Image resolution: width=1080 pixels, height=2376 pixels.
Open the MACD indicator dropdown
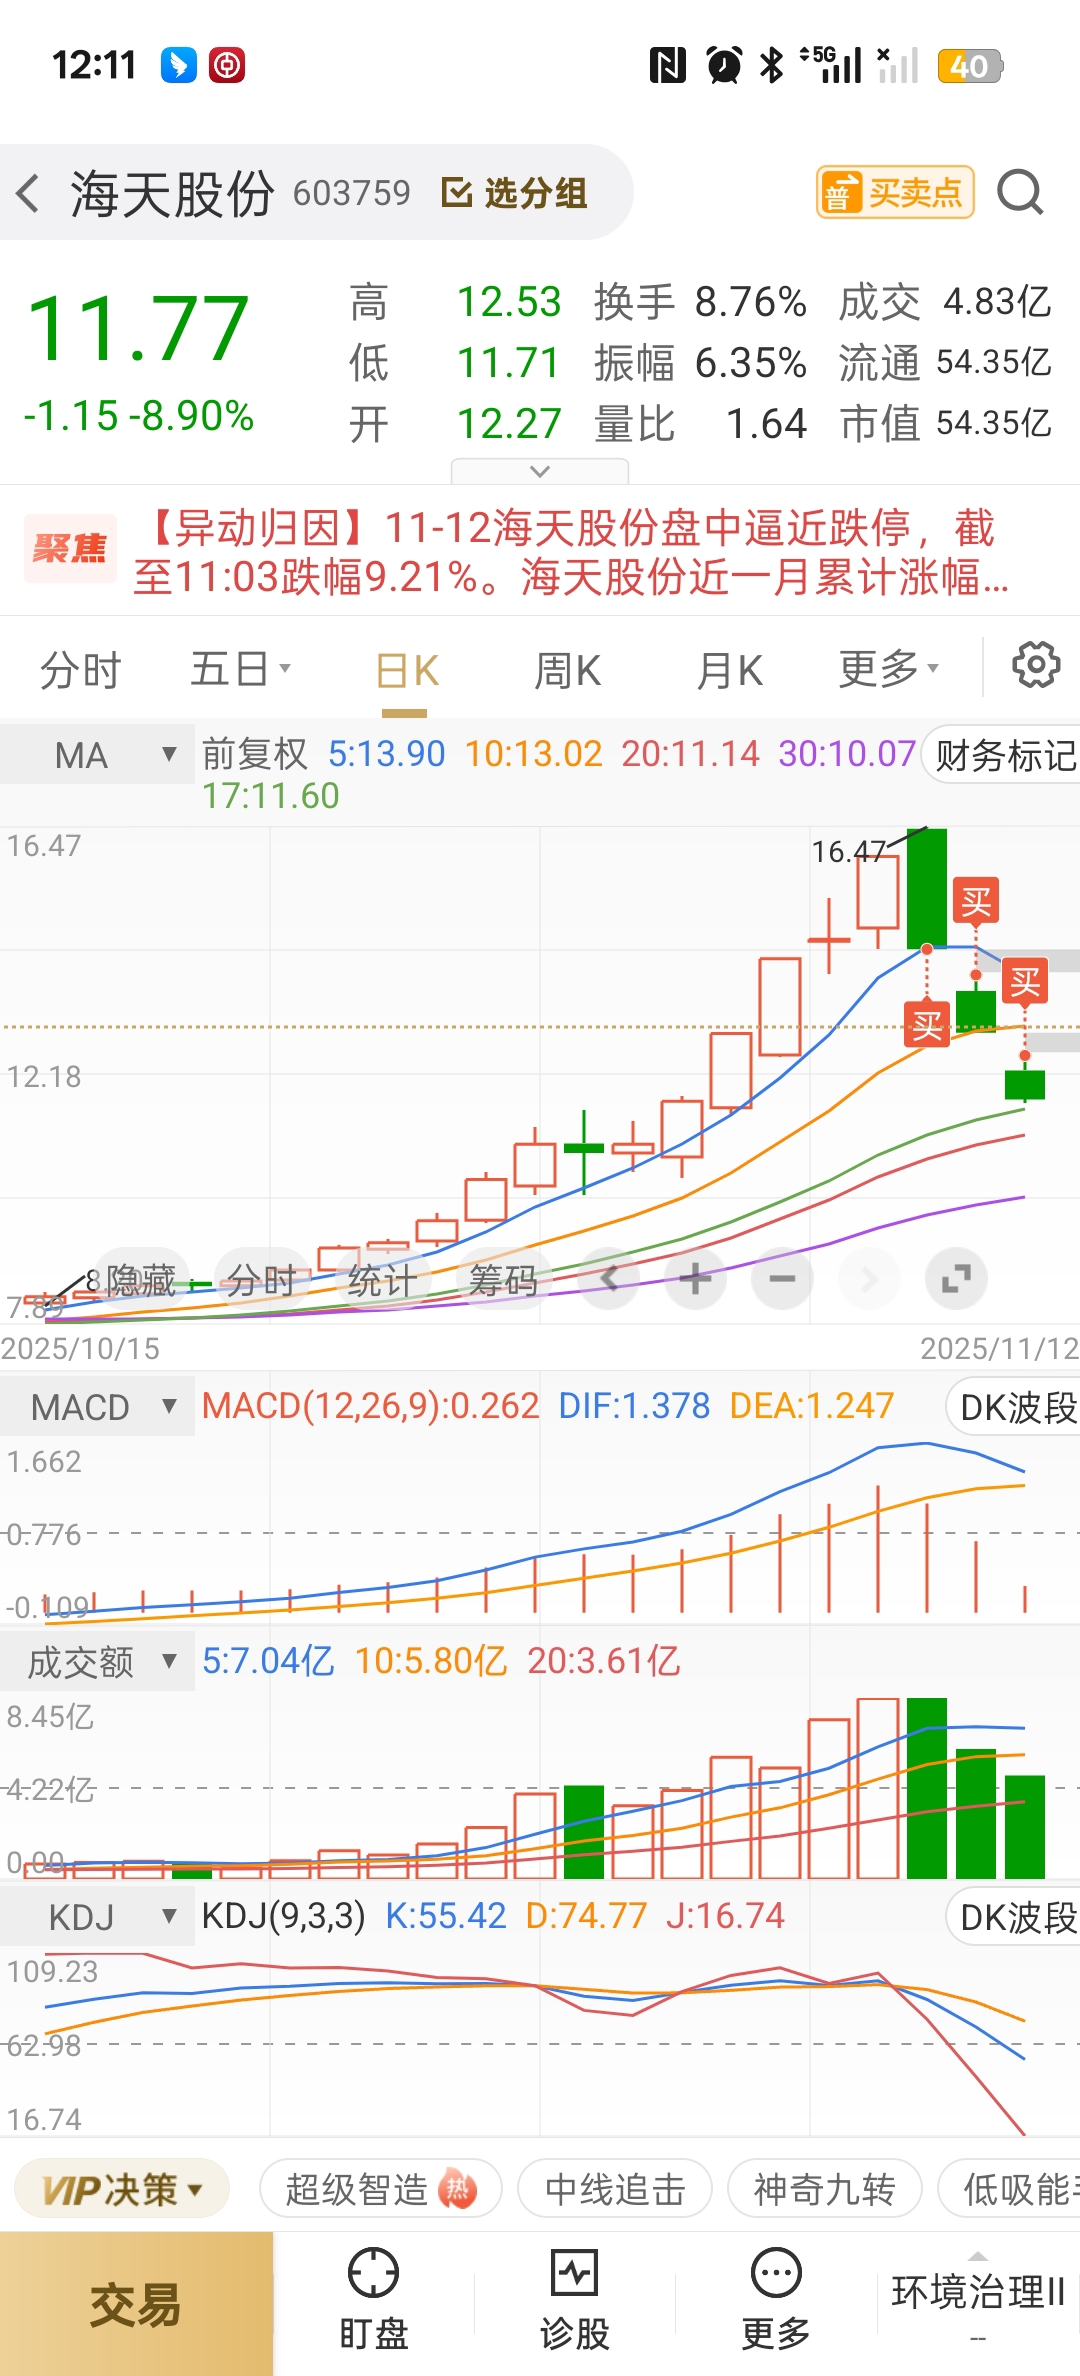coord(97,1407)
